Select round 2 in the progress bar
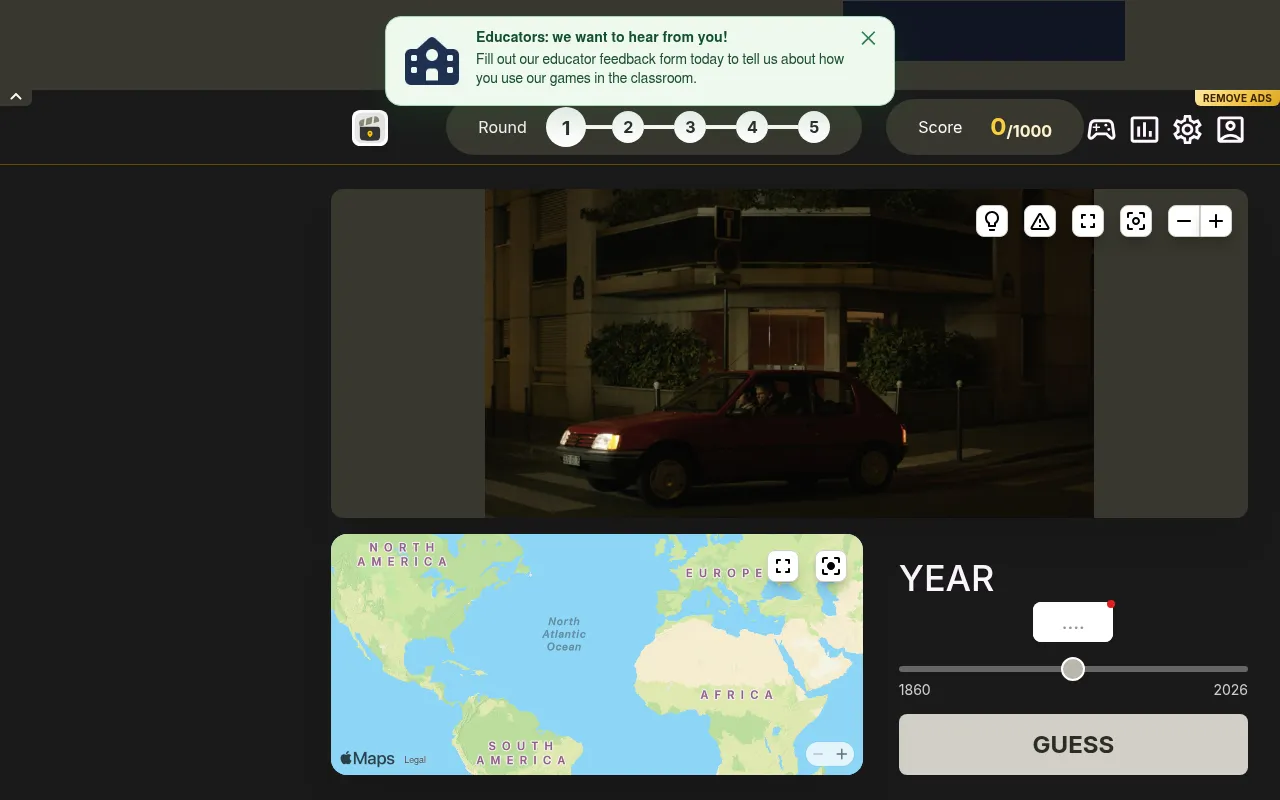This screenshot has height=800, width=1280. (x=628, y=127)
